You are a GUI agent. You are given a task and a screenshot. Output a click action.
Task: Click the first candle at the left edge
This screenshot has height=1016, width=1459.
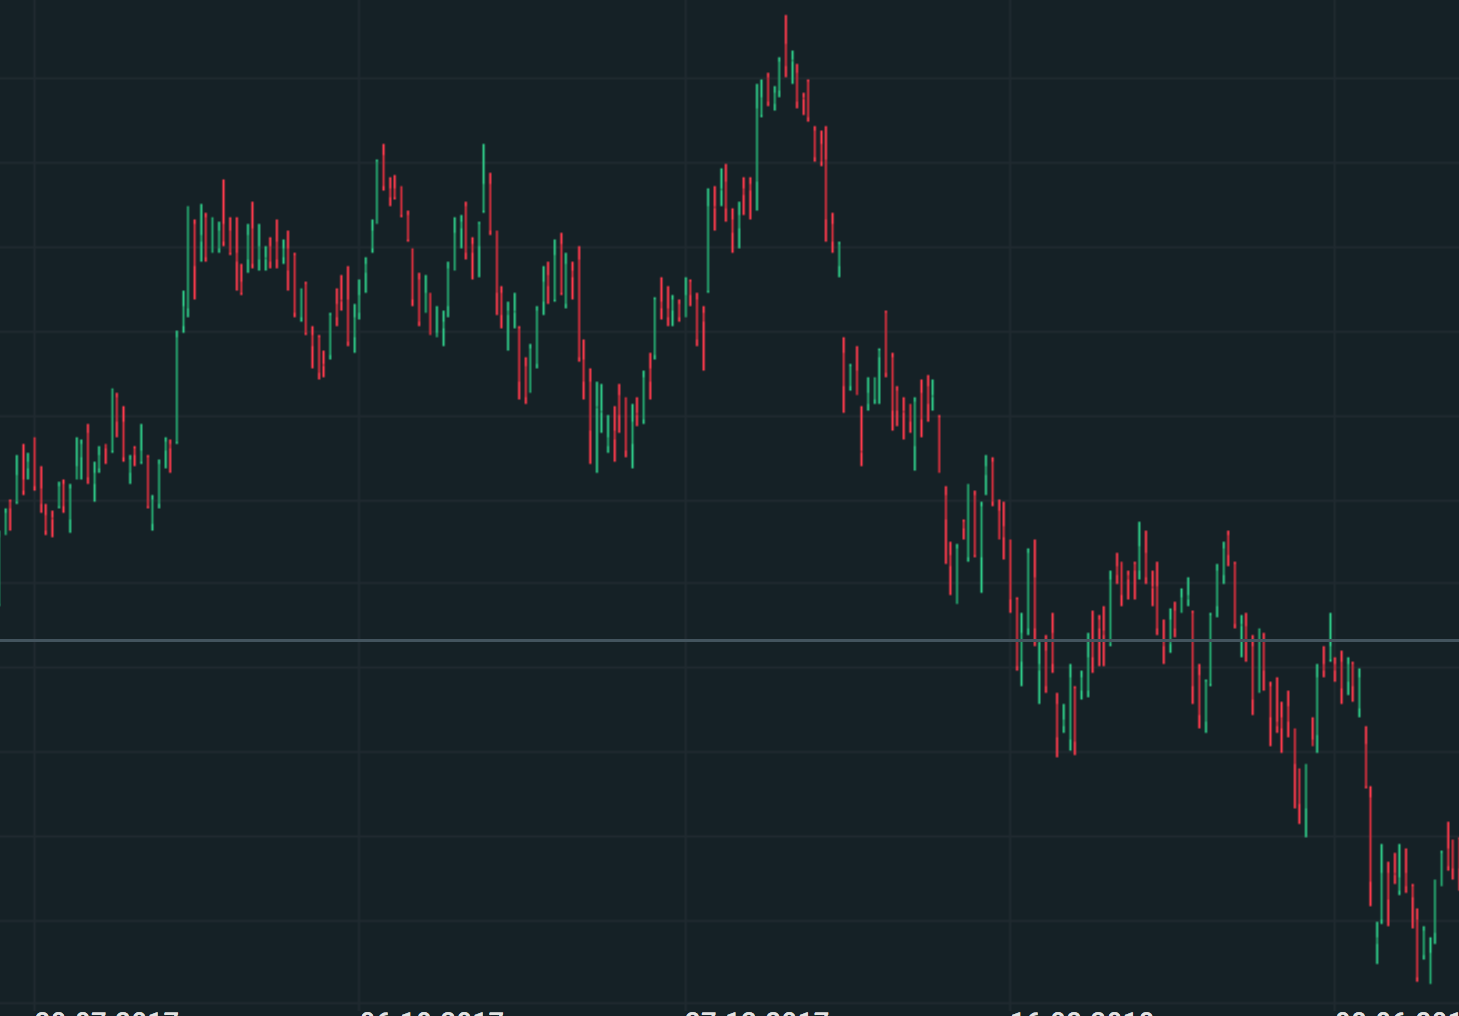pyautogui.click(x=1, y=570)
